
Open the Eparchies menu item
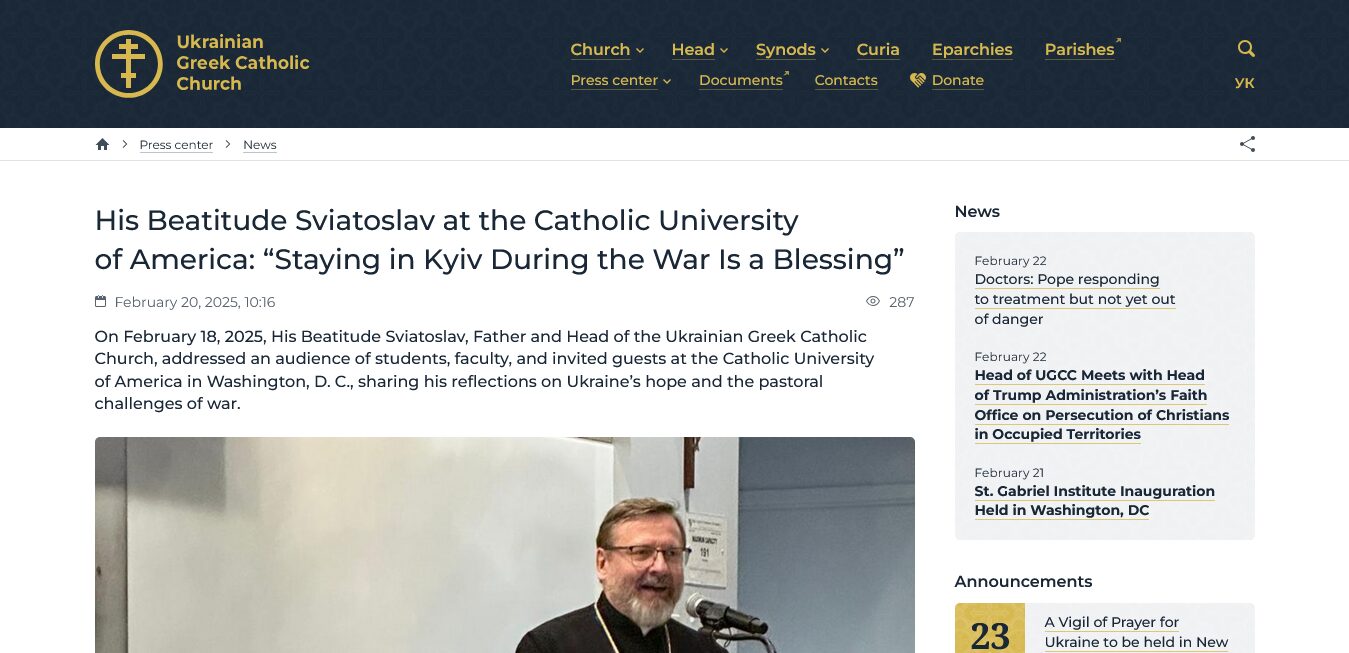point(972,50)
